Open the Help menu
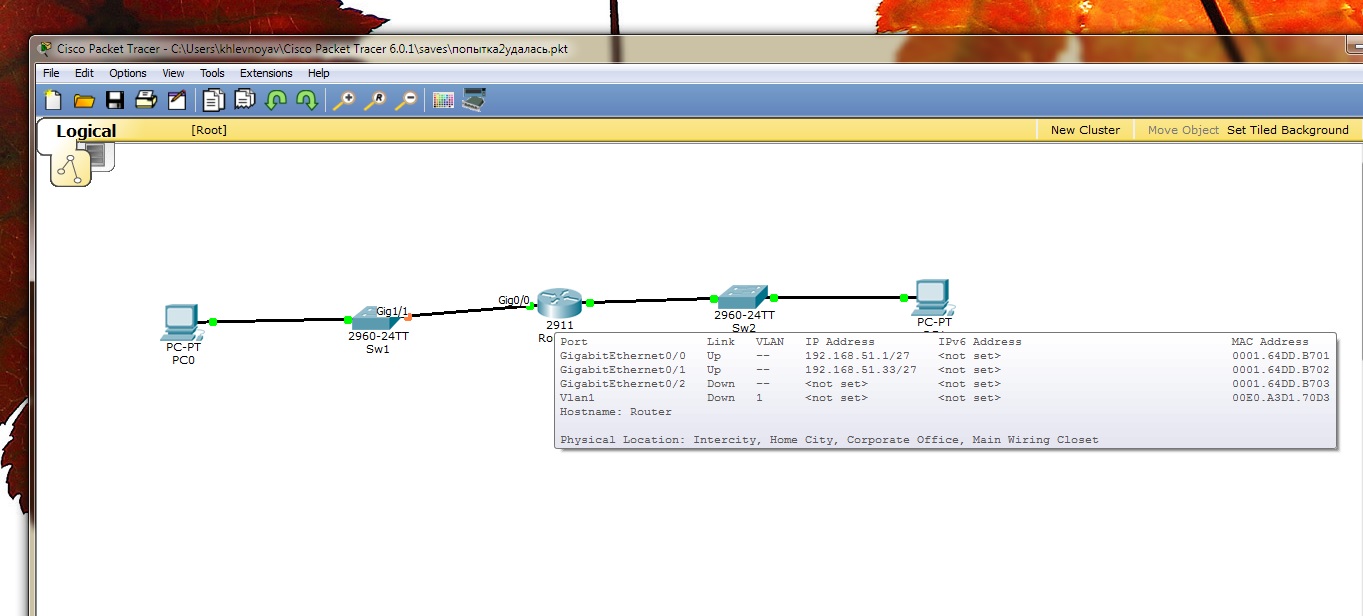 click(318, 73)
